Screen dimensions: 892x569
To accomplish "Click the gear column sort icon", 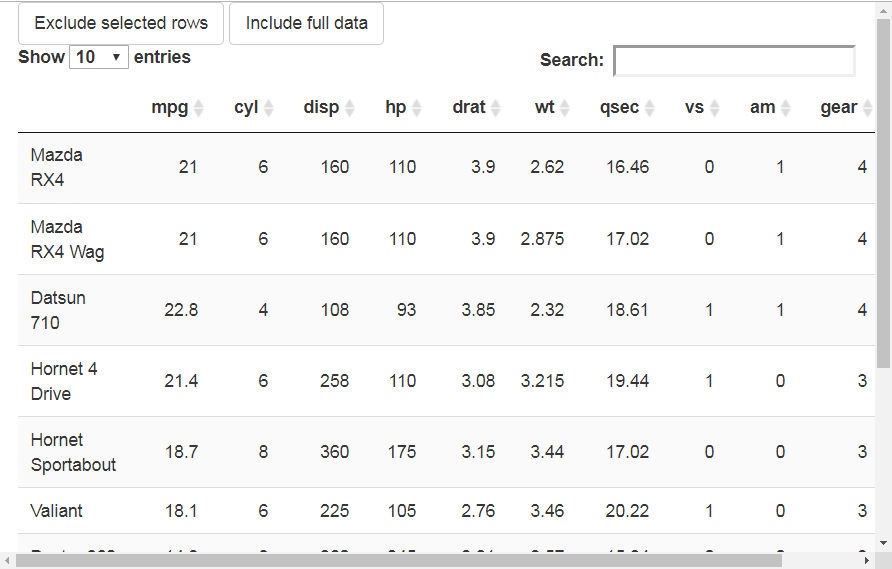I will pyautogui.click(x=866, y=108).
